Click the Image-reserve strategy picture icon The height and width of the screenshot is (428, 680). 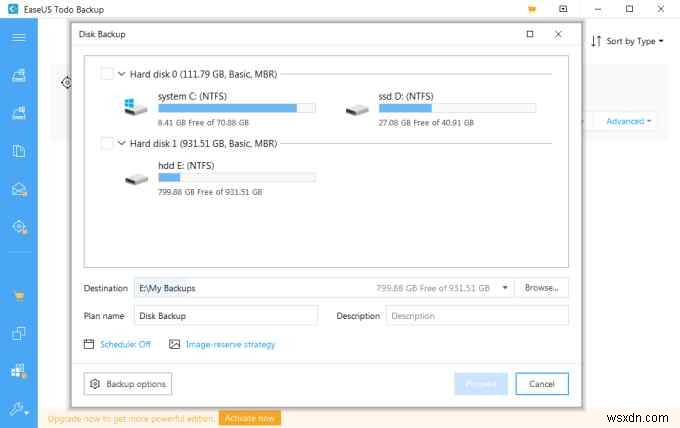[x=174, y=344]
